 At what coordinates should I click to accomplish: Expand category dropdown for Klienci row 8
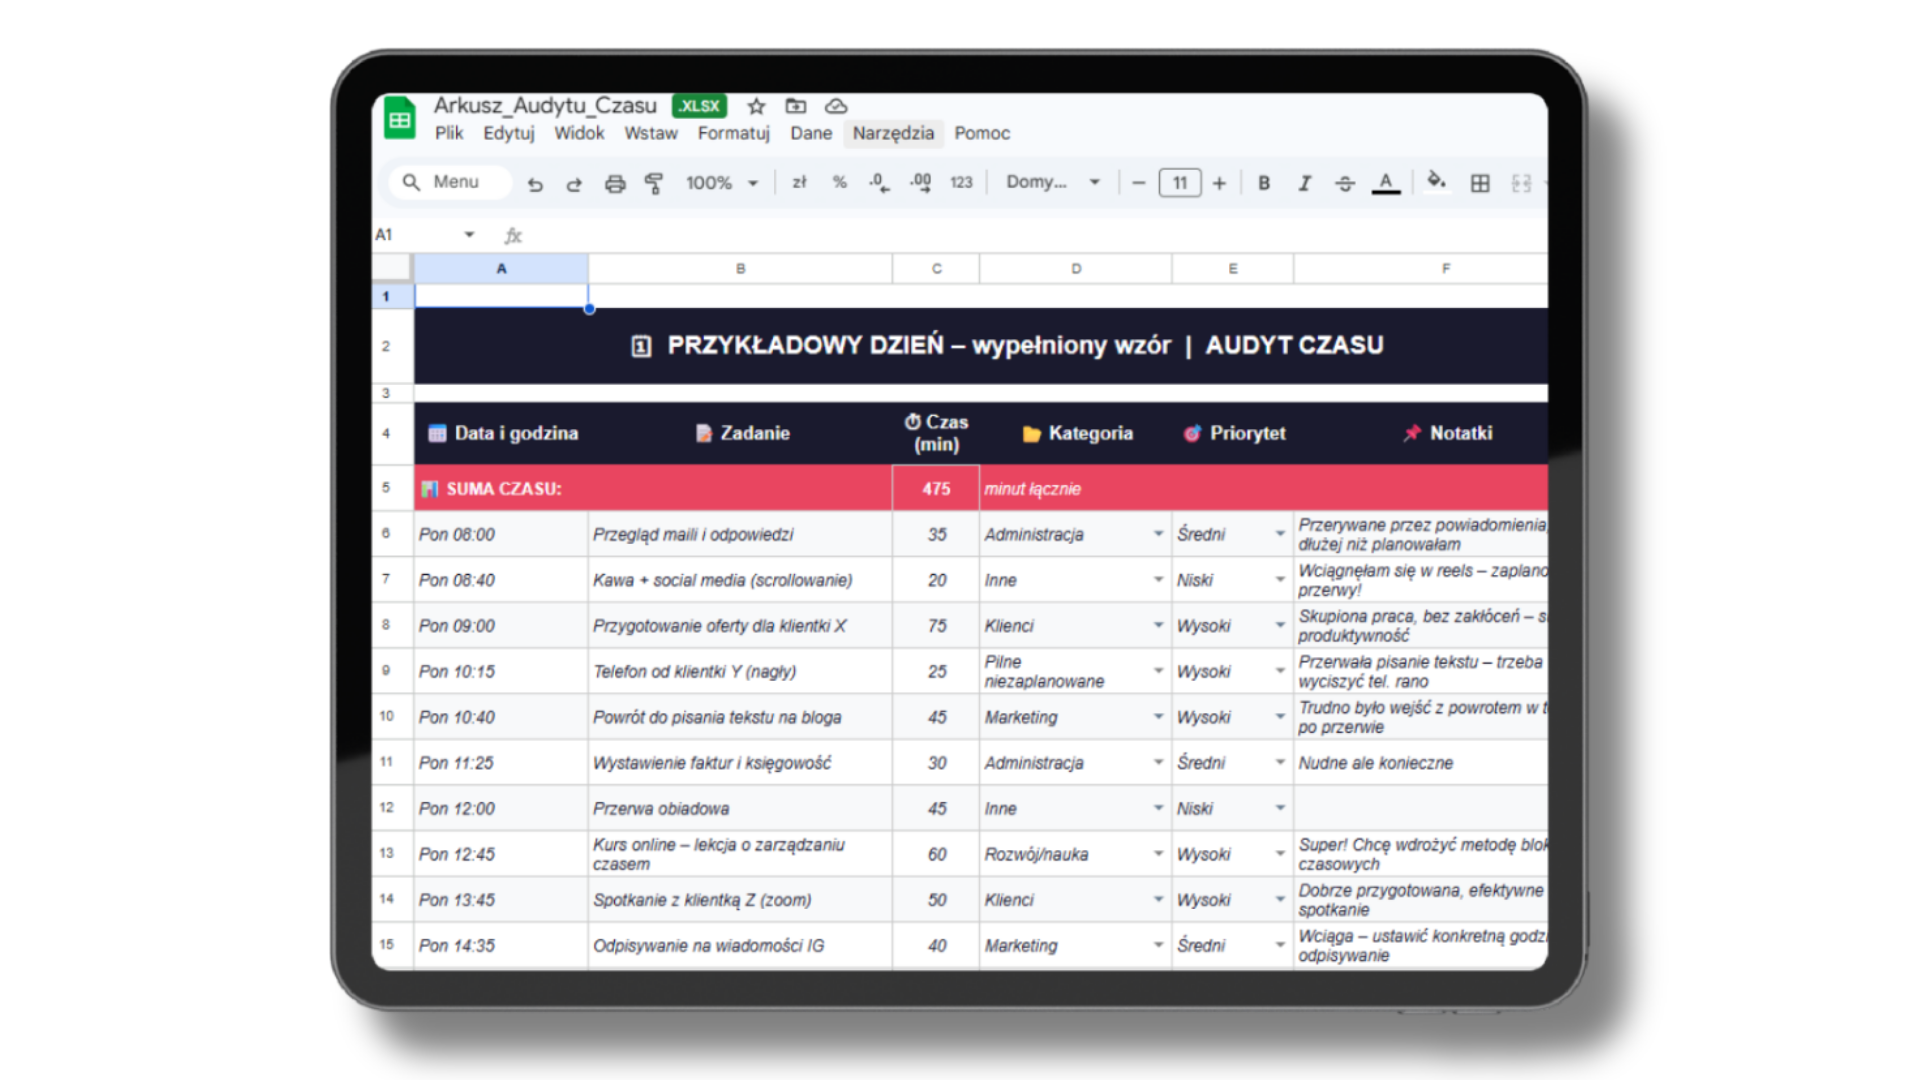pos(1158,625)
